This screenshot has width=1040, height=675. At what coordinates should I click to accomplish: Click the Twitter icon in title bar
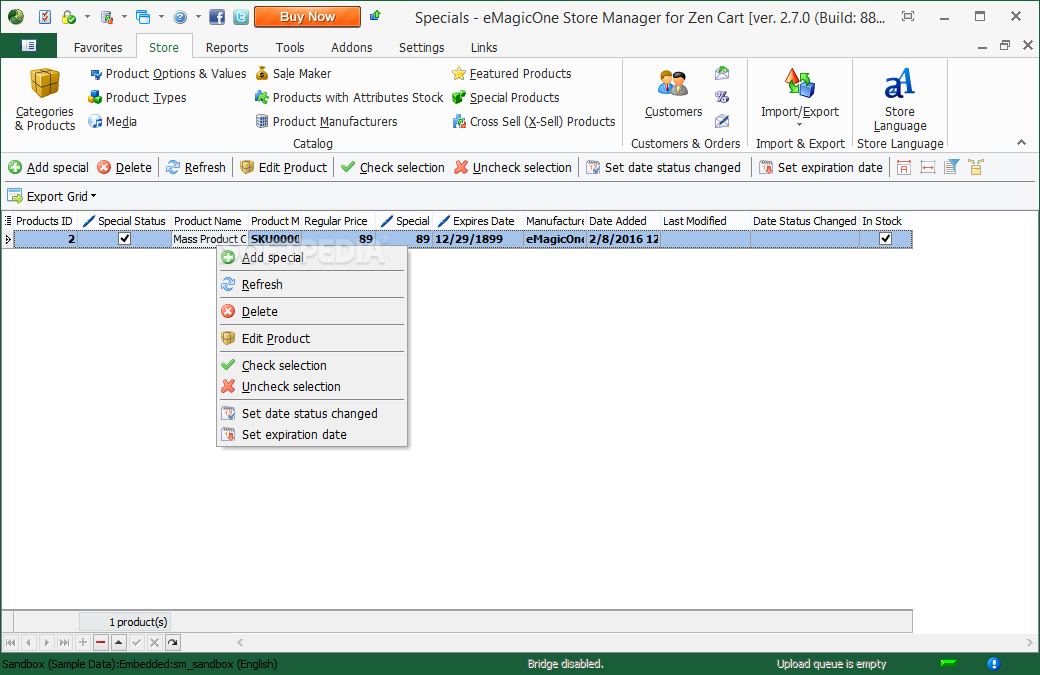click(241, 17)
